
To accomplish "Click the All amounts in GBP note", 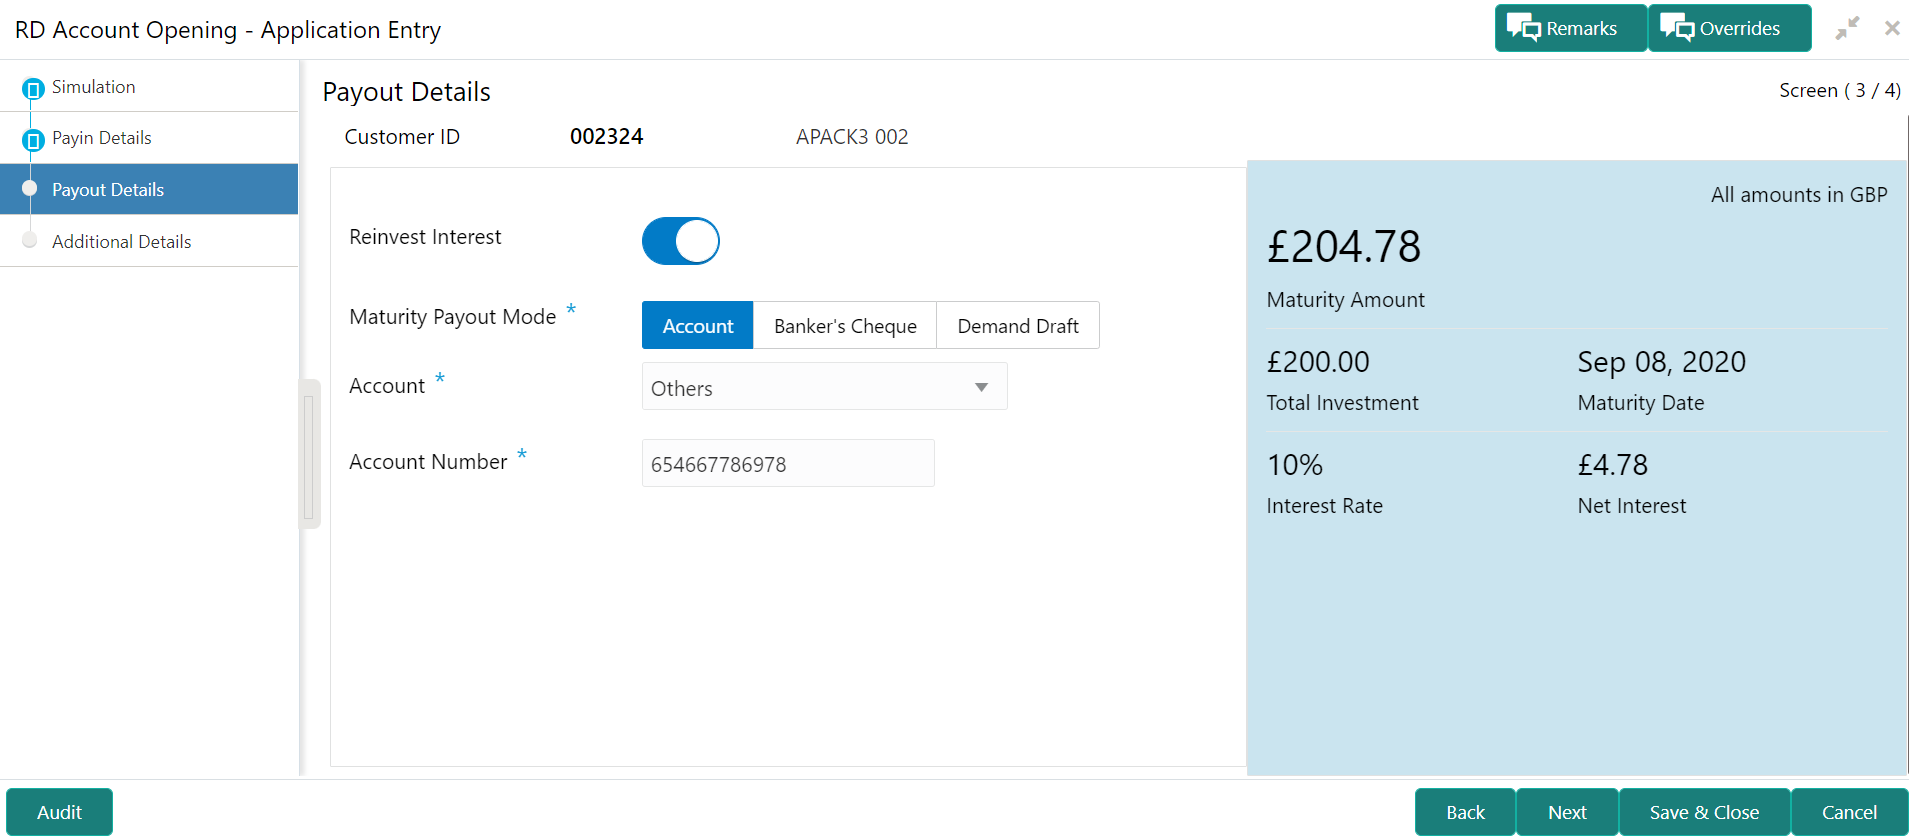I will 1798,195.
